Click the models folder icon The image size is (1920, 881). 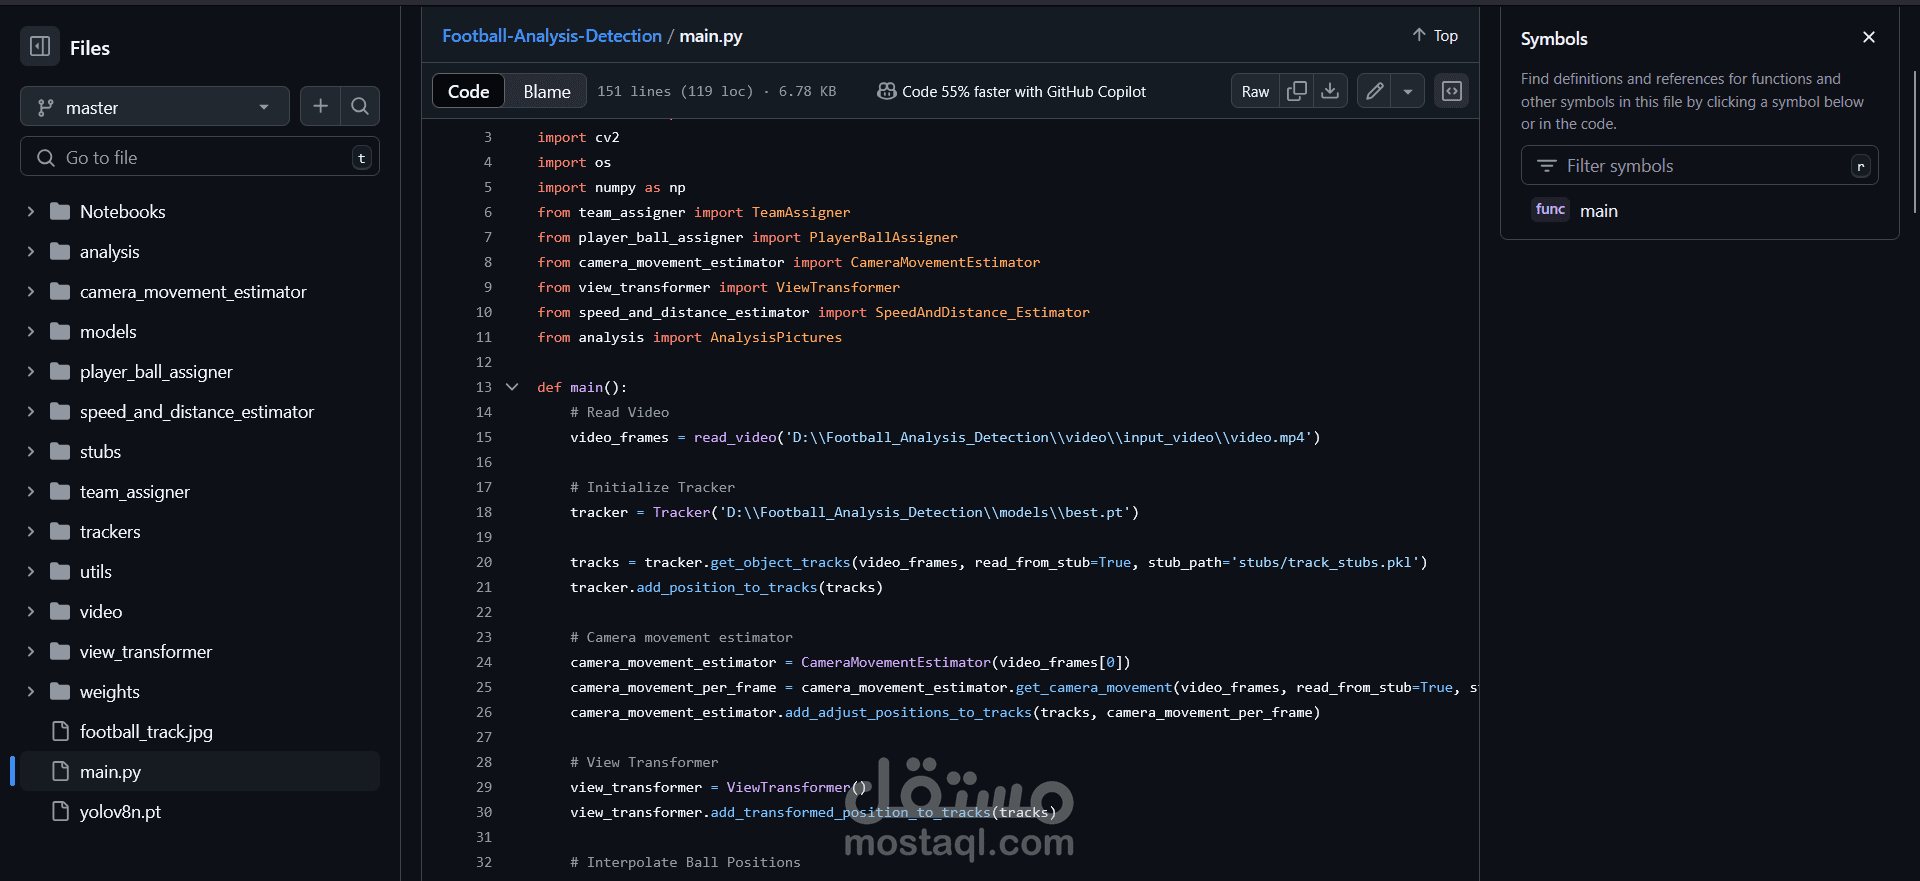point(60,331)
